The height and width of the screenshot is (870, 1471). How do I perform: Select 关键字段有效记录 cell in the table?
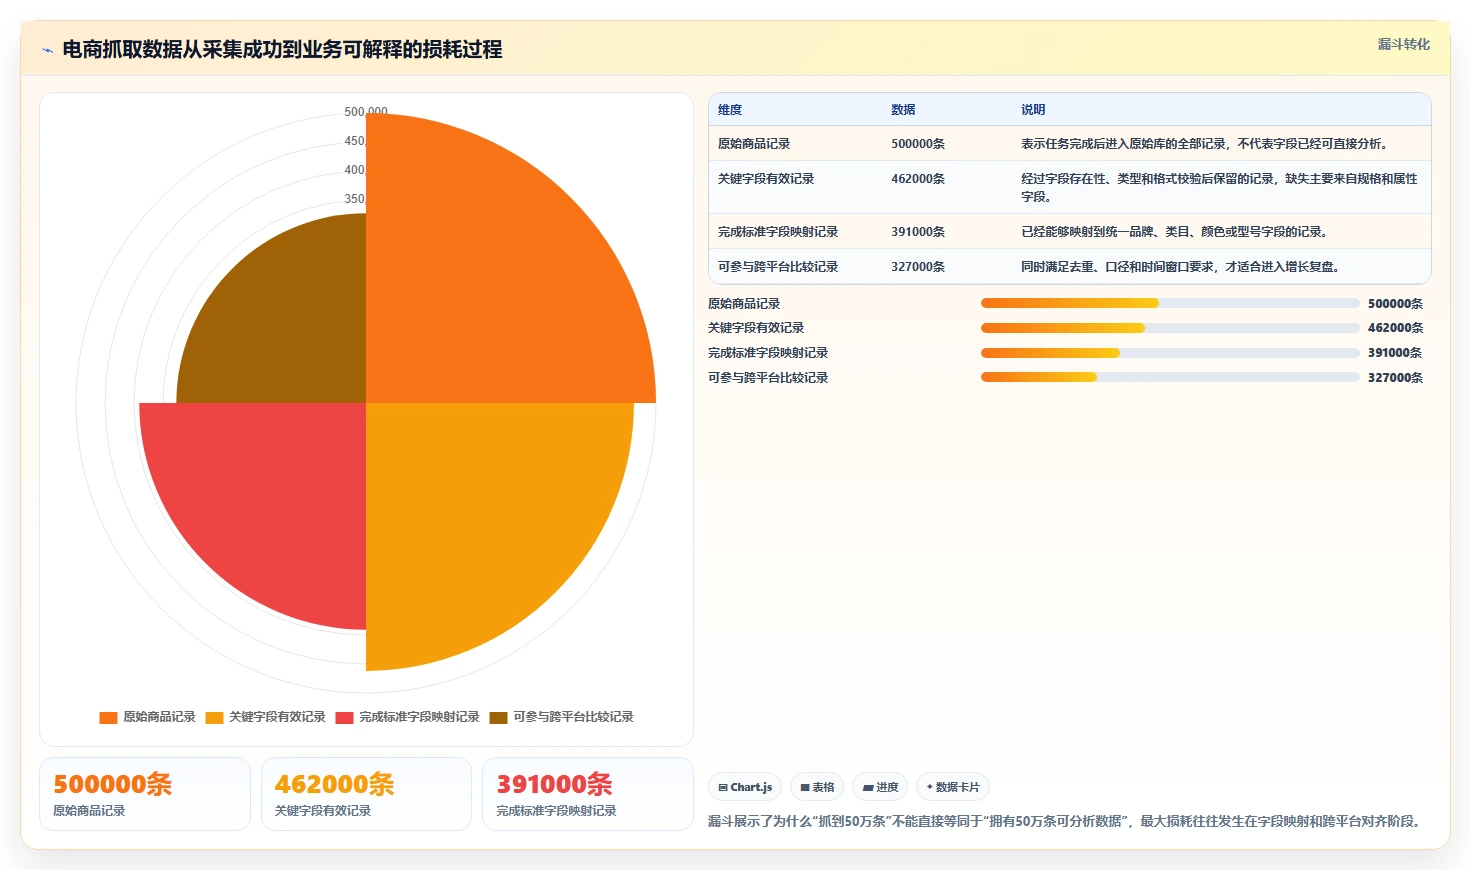(766, 179)
